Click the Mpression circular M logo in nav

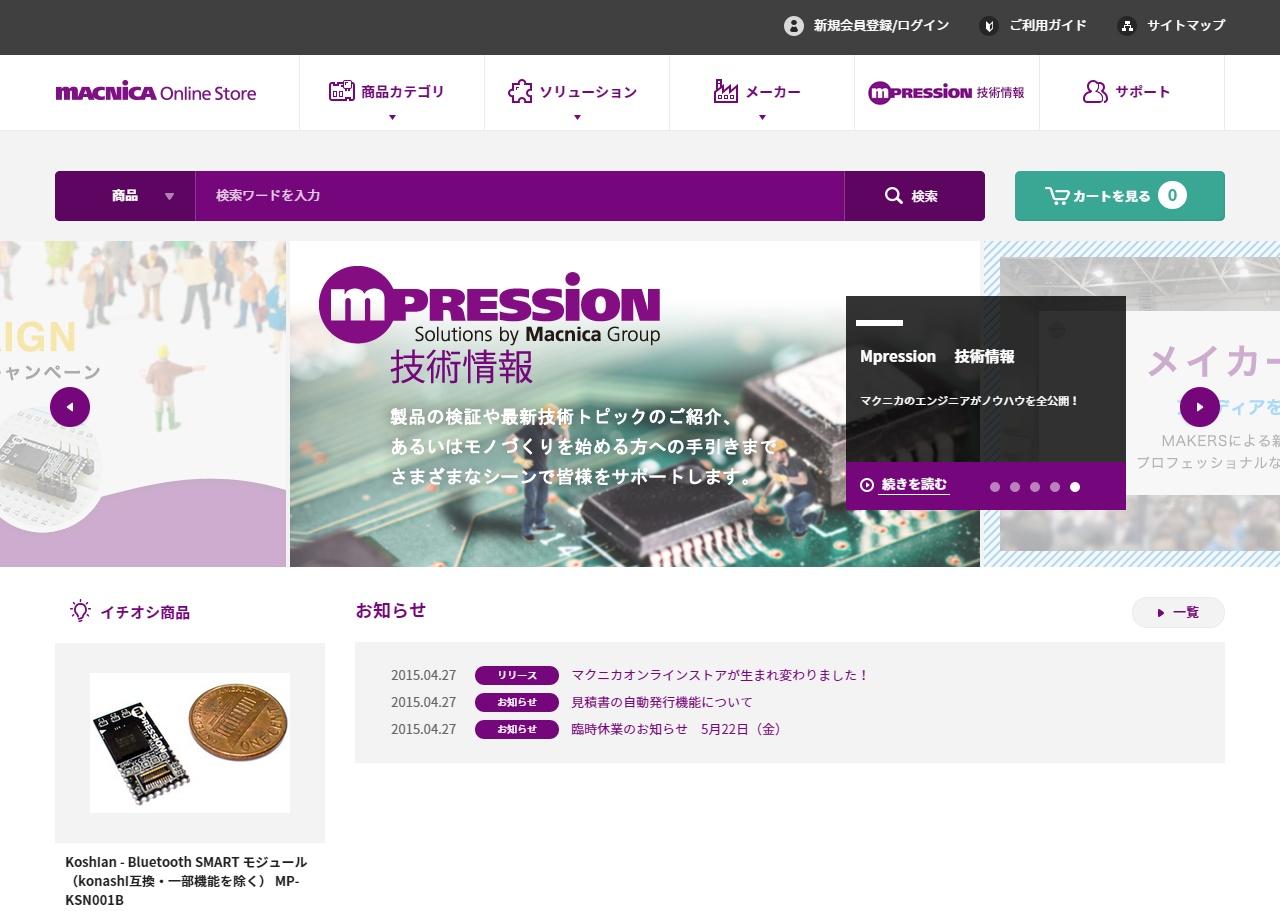tap(880, 92)
